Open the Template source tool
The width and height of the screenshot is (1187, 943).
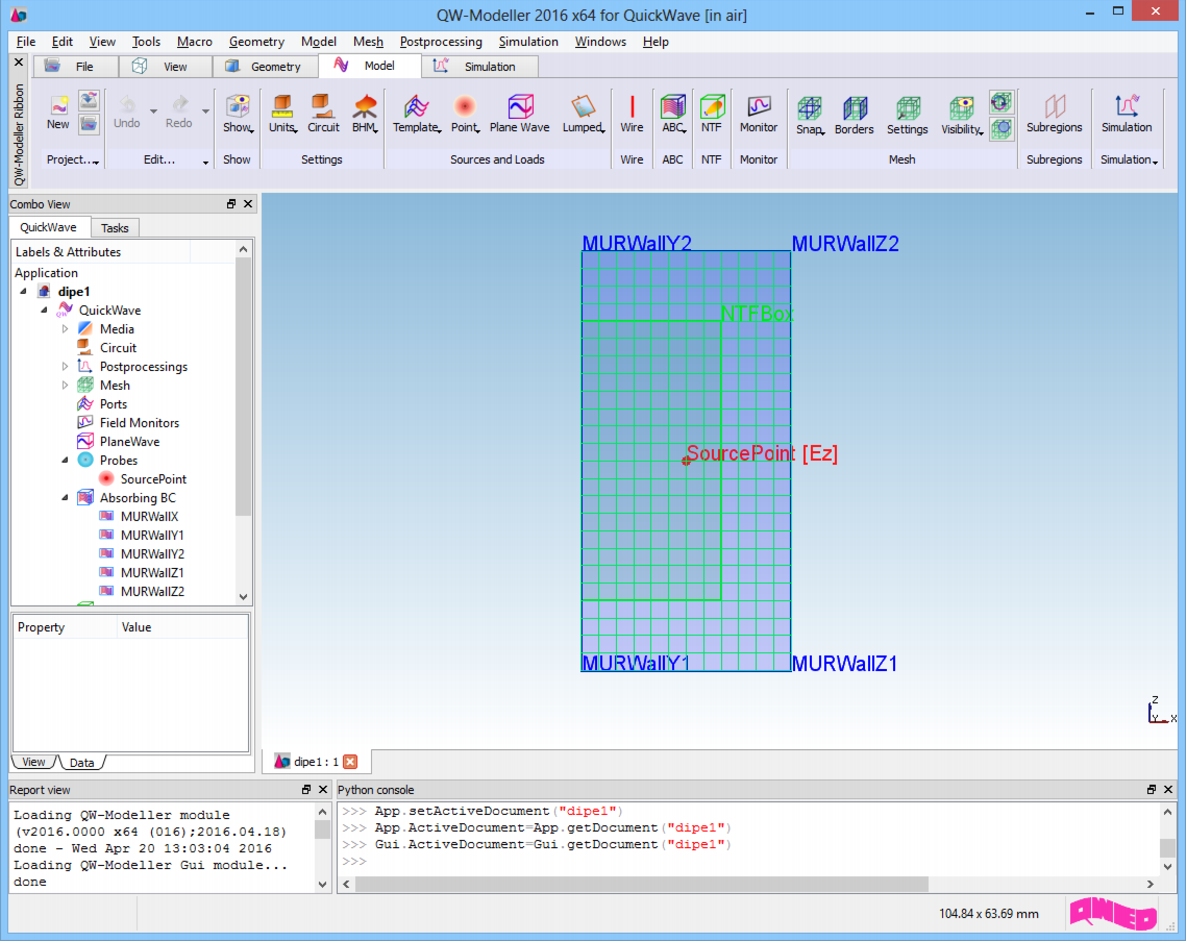pyautogui.click(x=416, y=114)
